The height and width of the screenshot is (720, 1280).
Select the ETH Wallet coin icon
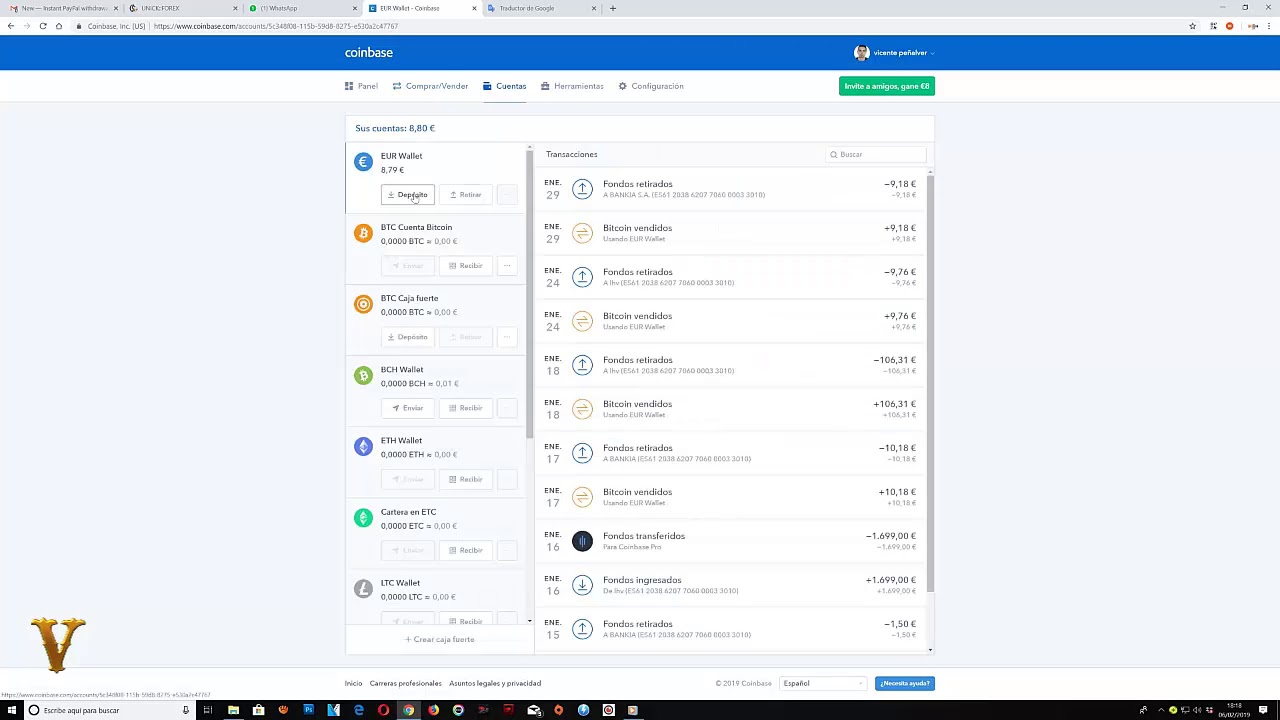[x=363, y=446]
